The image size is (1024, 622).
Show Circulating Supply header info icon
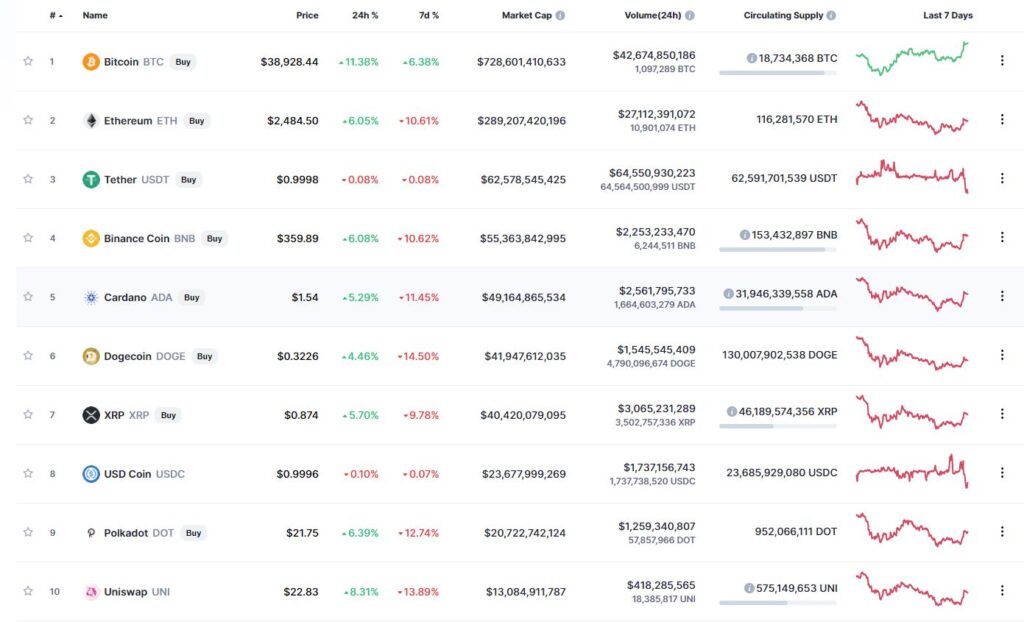(831, 15)
